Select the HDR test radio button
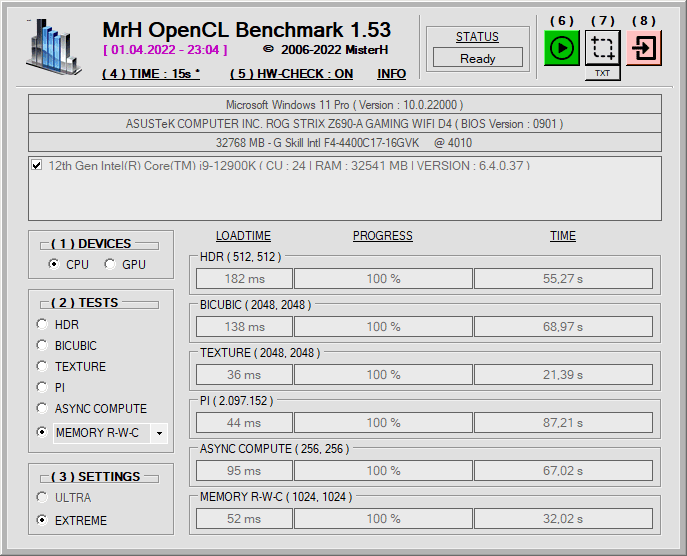This screenshot has height=556, width=687. [42, 324]
